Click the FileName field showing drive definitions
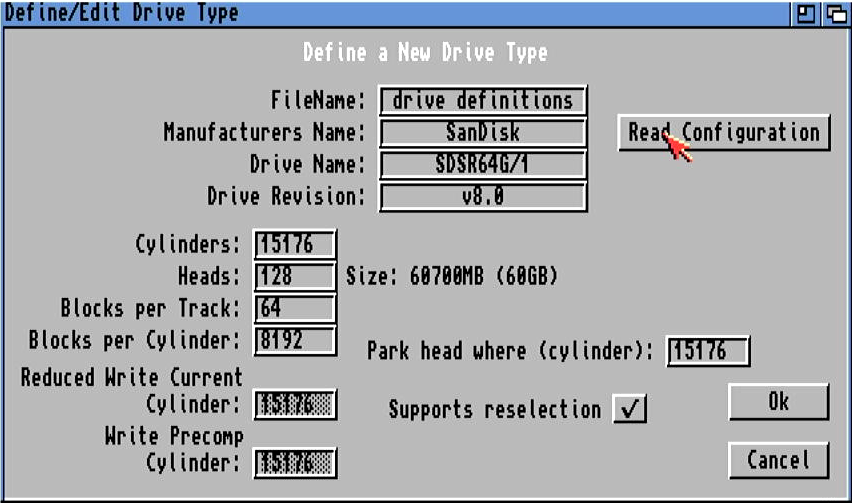The height and width of the screenshot is (503, 852). coord(483,100)
